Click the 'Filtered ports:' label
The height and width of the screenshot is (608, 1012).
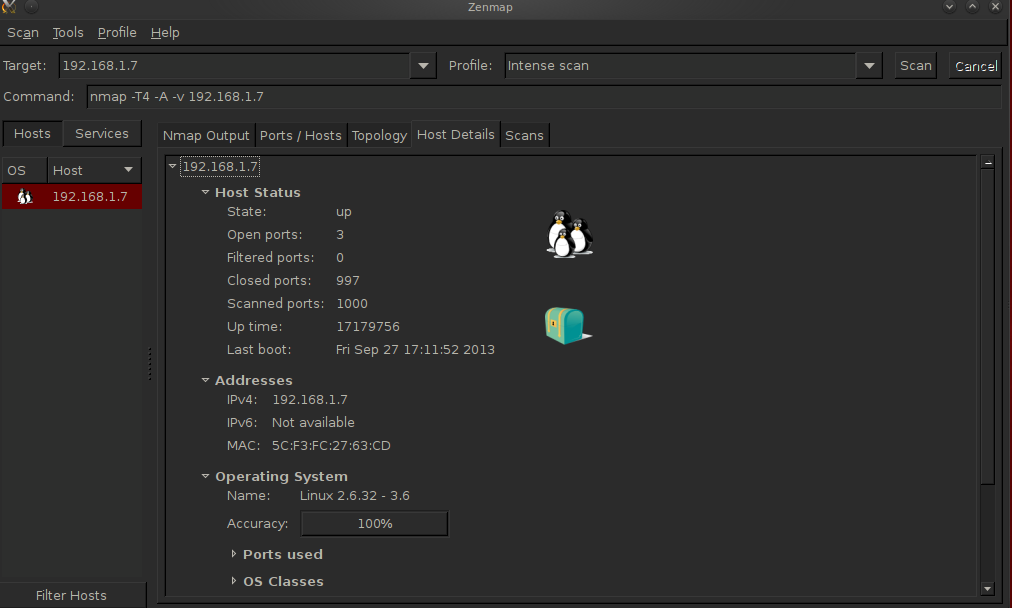(x=270, y=258)
